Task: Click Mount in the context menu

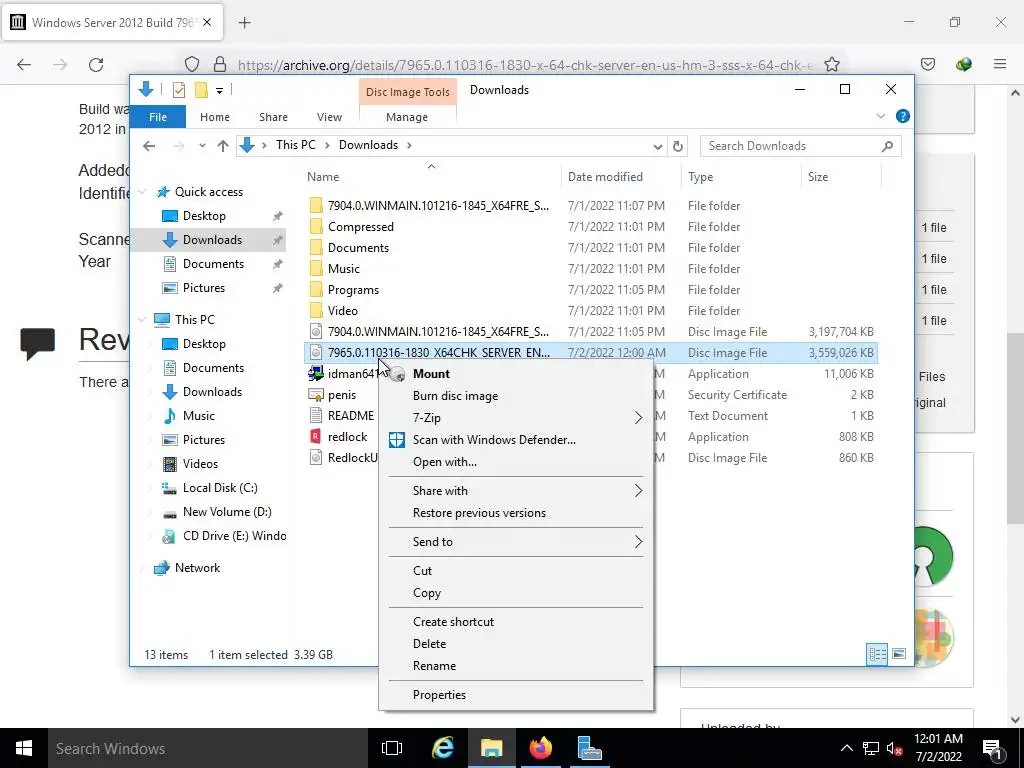Action: click(x=431, y=374)
